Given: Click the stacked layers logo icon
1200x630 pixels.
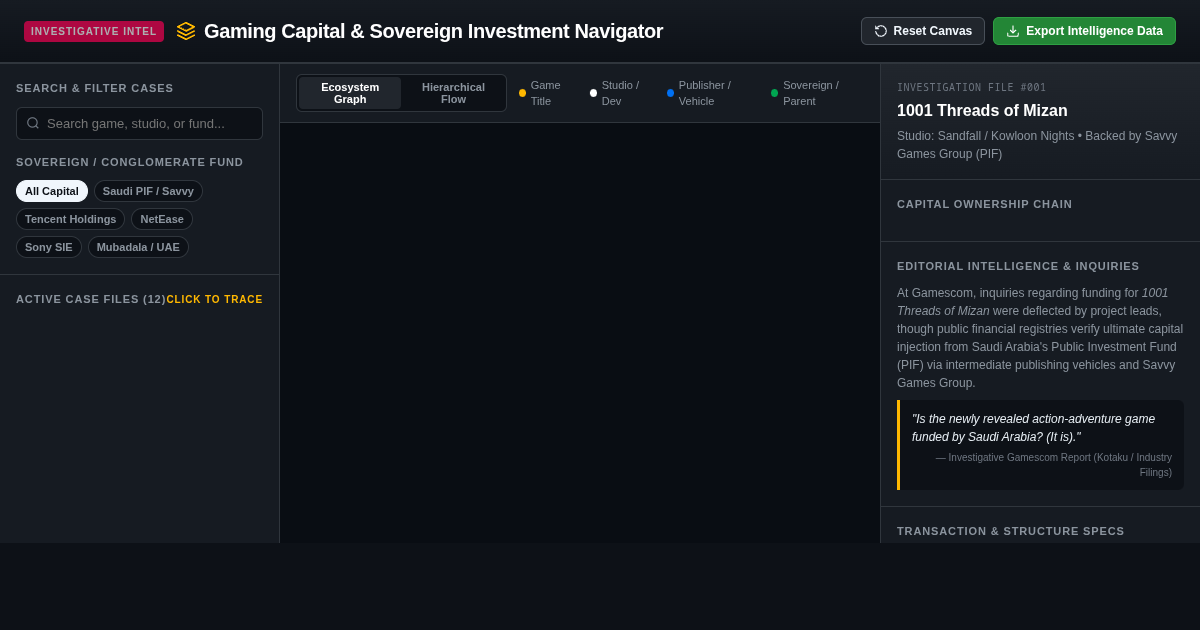Looking at the screenshot, I should (x=186, y=31).
